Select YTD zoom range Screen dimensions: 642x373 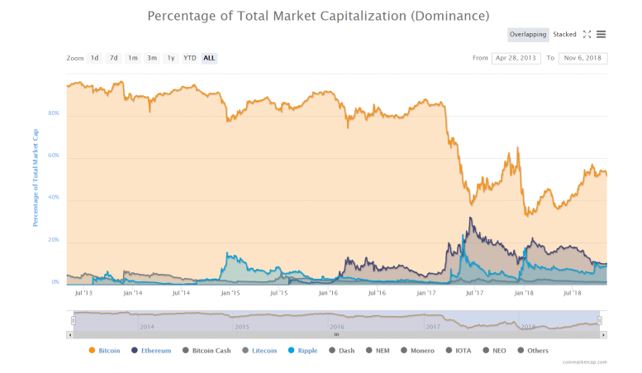190,58
